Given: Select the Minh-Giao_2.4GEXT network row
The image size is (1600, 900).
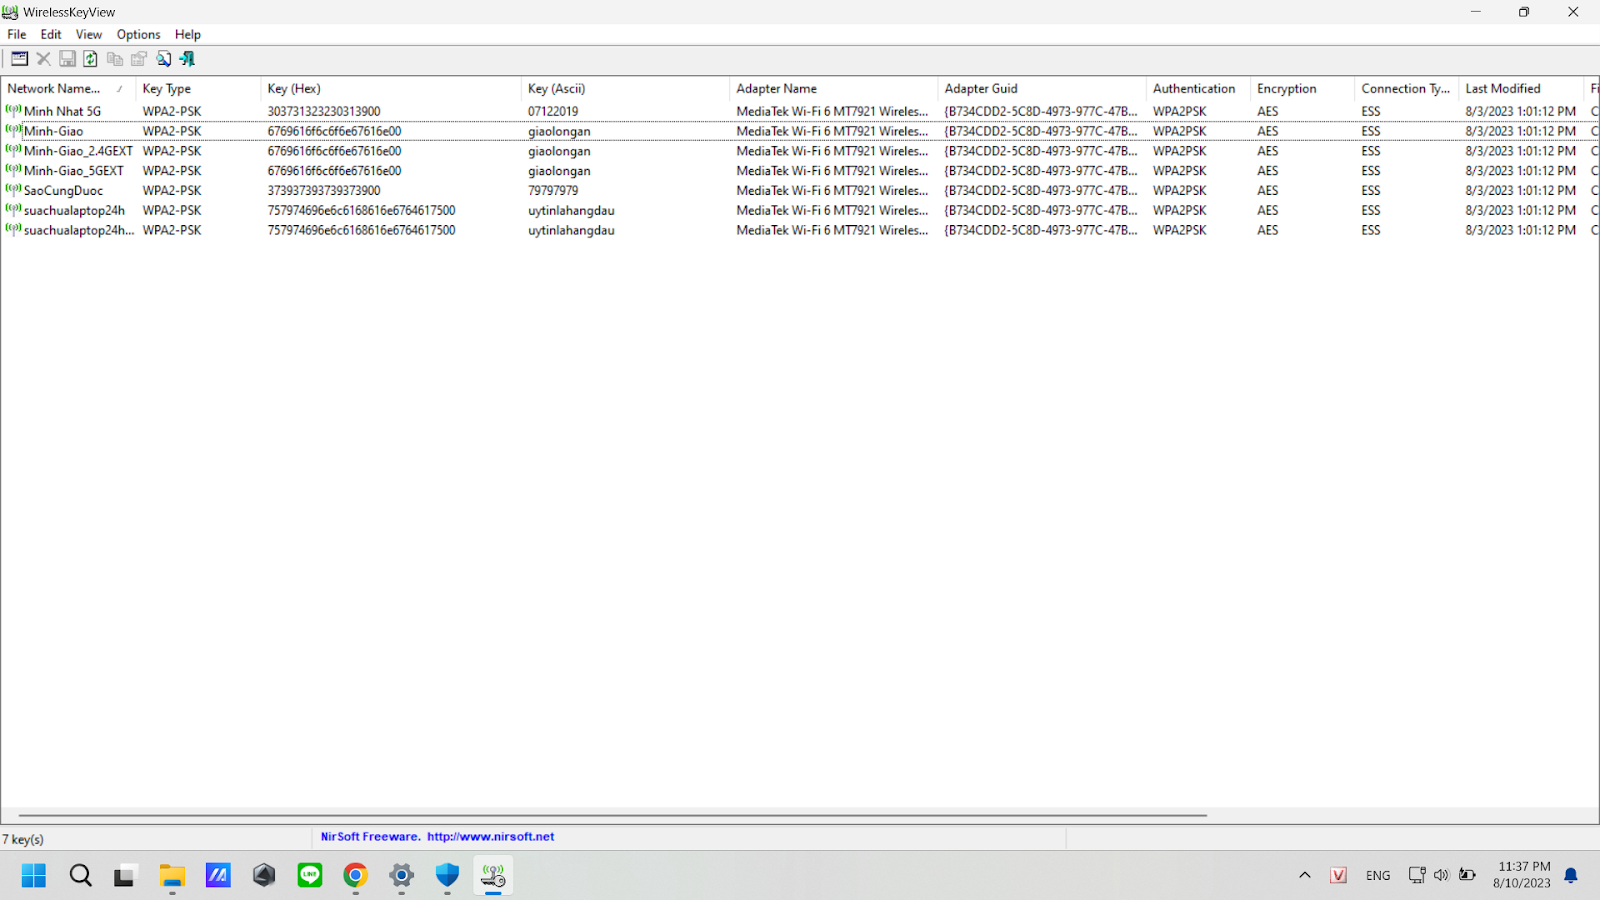Looking at the screenshot, I should pyautogui.click(x=800, y=151).
